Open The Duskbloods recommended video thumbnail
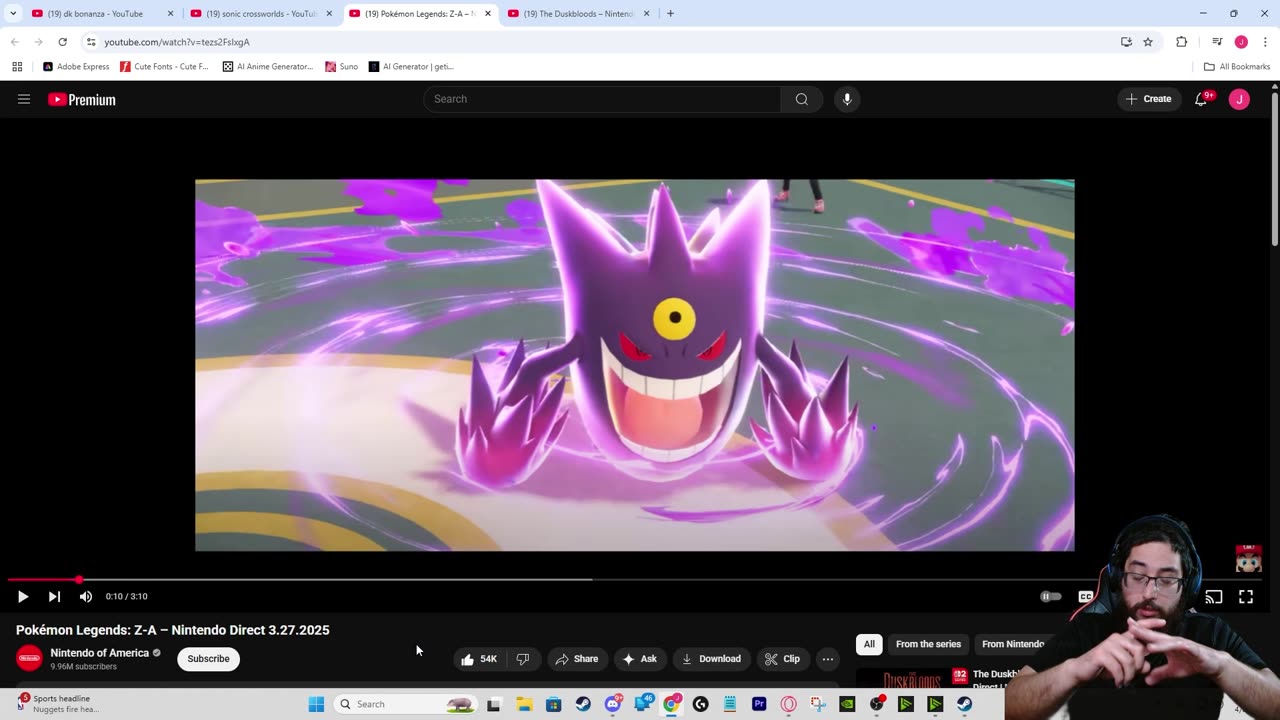This screenshot has width=1280, height=720. point(912,680)
